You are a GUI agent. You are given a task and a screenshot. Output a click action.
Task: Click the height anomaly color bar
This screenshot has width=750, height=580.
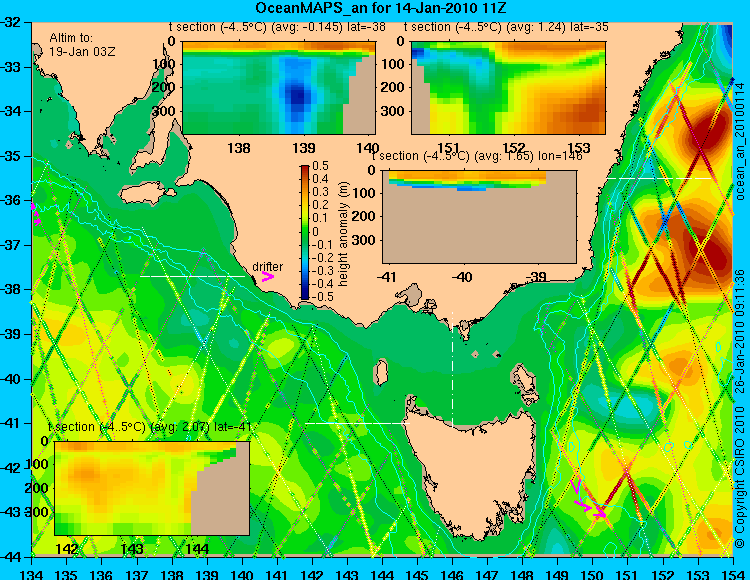305,232
